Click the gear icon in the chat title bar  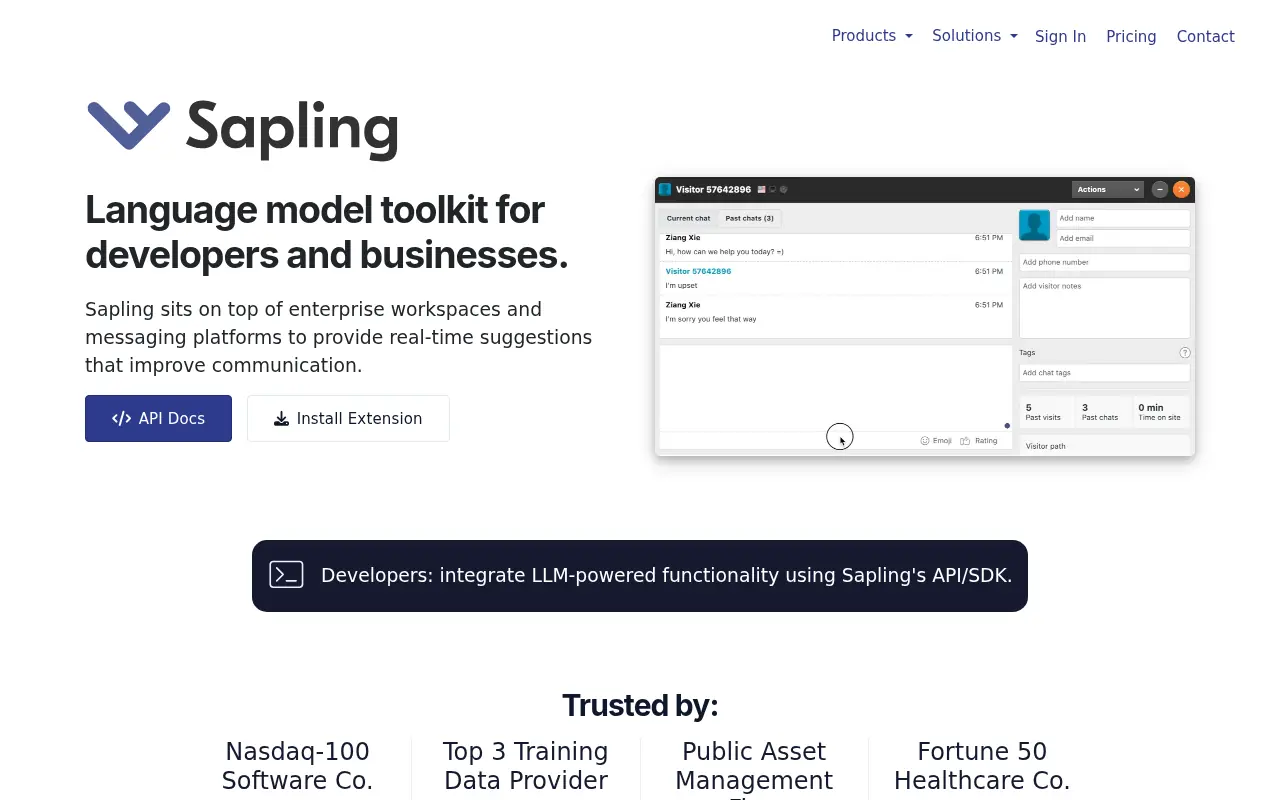pos(784,189)
